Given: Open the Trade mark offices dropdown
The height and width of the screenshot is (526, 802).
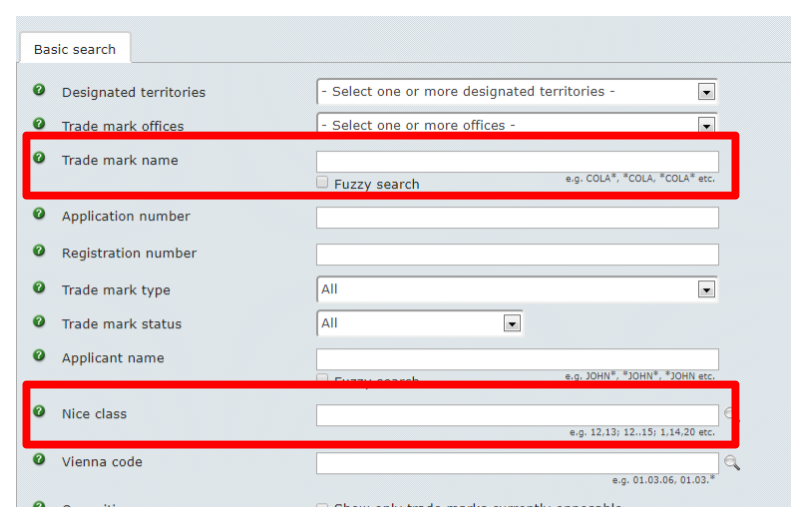Looking at the screenshot, I should point(517,123).
